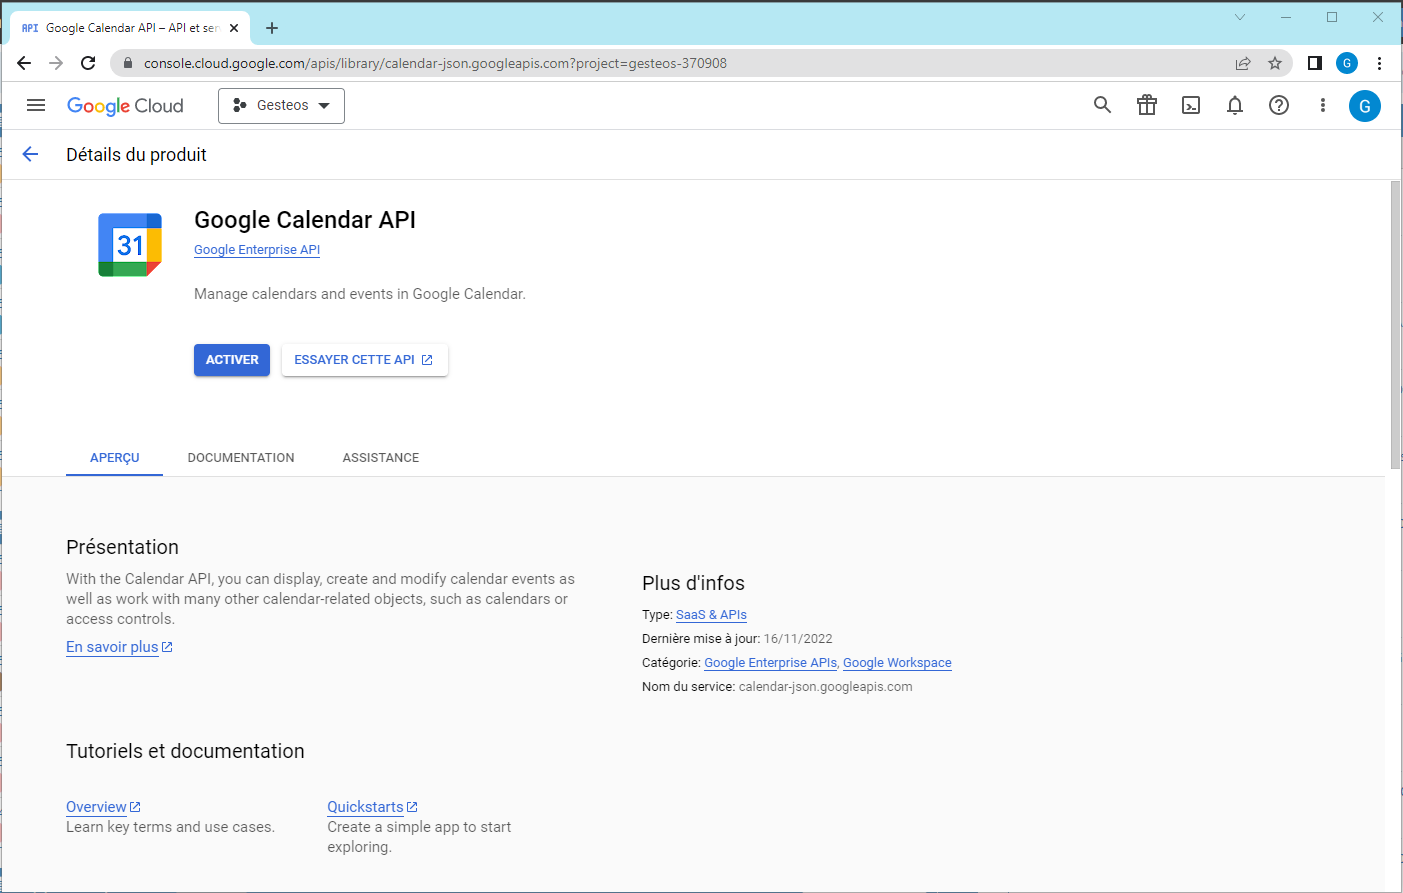Switch to the Assistance tab
1403x893 pixels.
coord(380,458)
